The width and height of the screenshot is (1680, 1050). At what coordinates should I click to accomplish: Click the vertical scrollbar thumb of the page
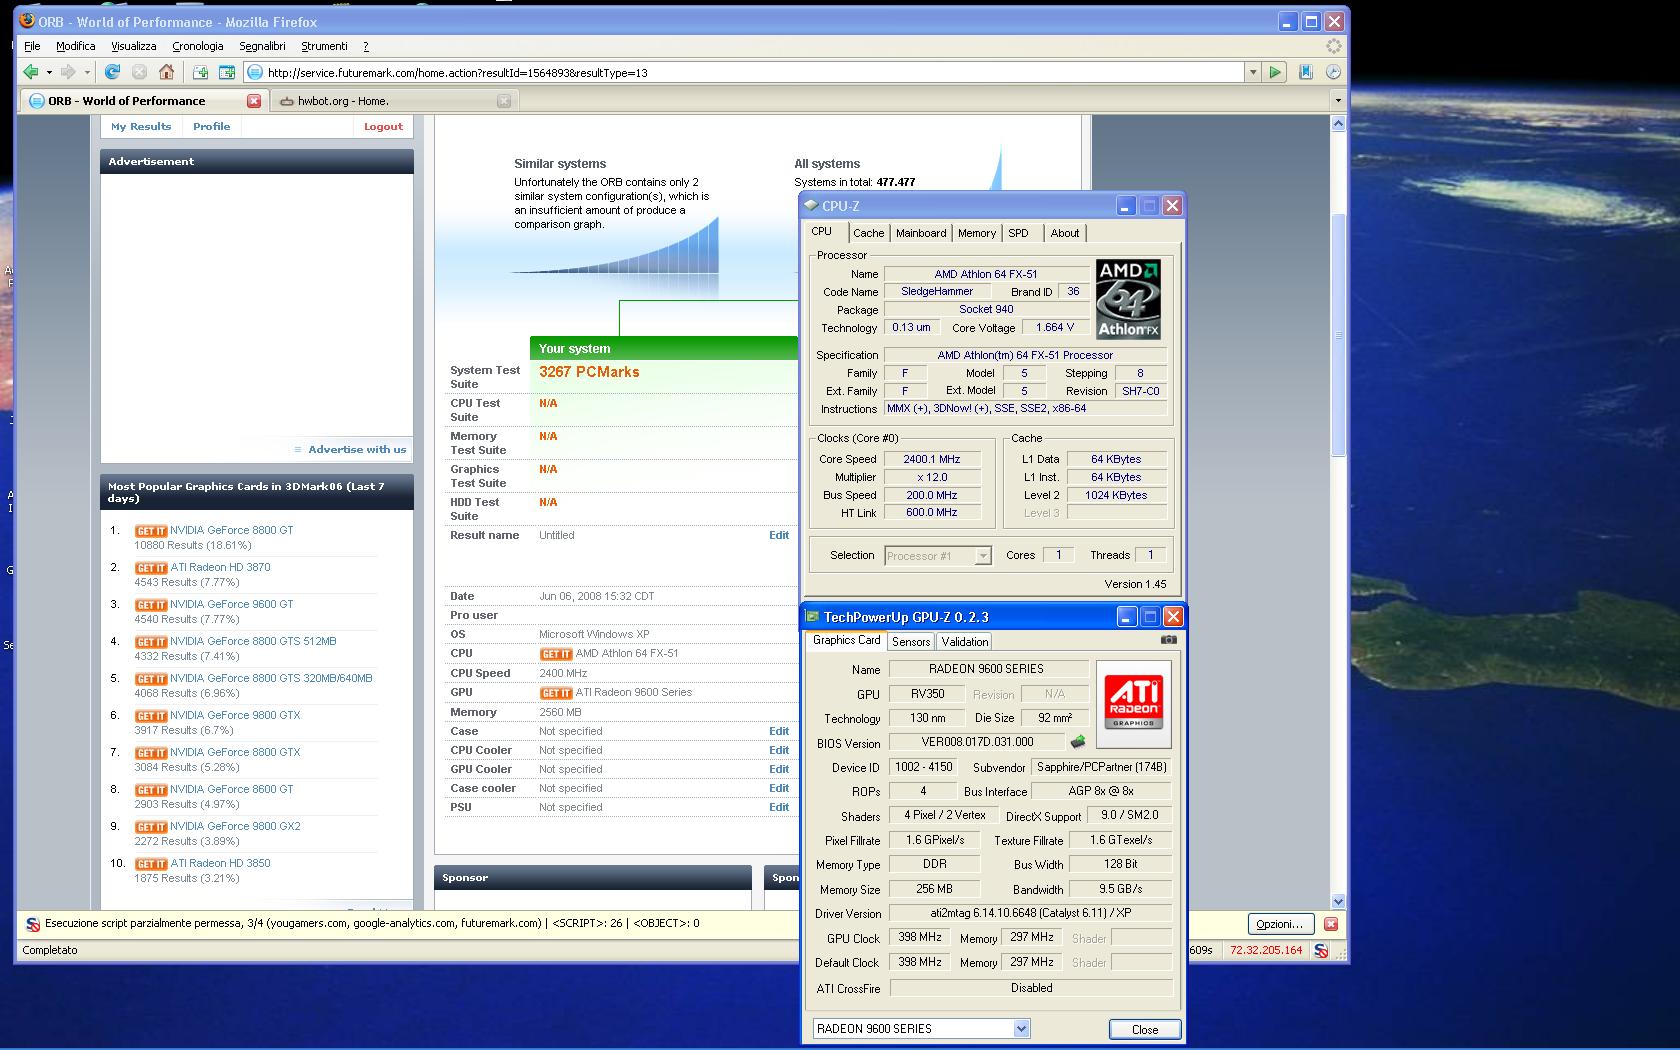coord(1338,335)
